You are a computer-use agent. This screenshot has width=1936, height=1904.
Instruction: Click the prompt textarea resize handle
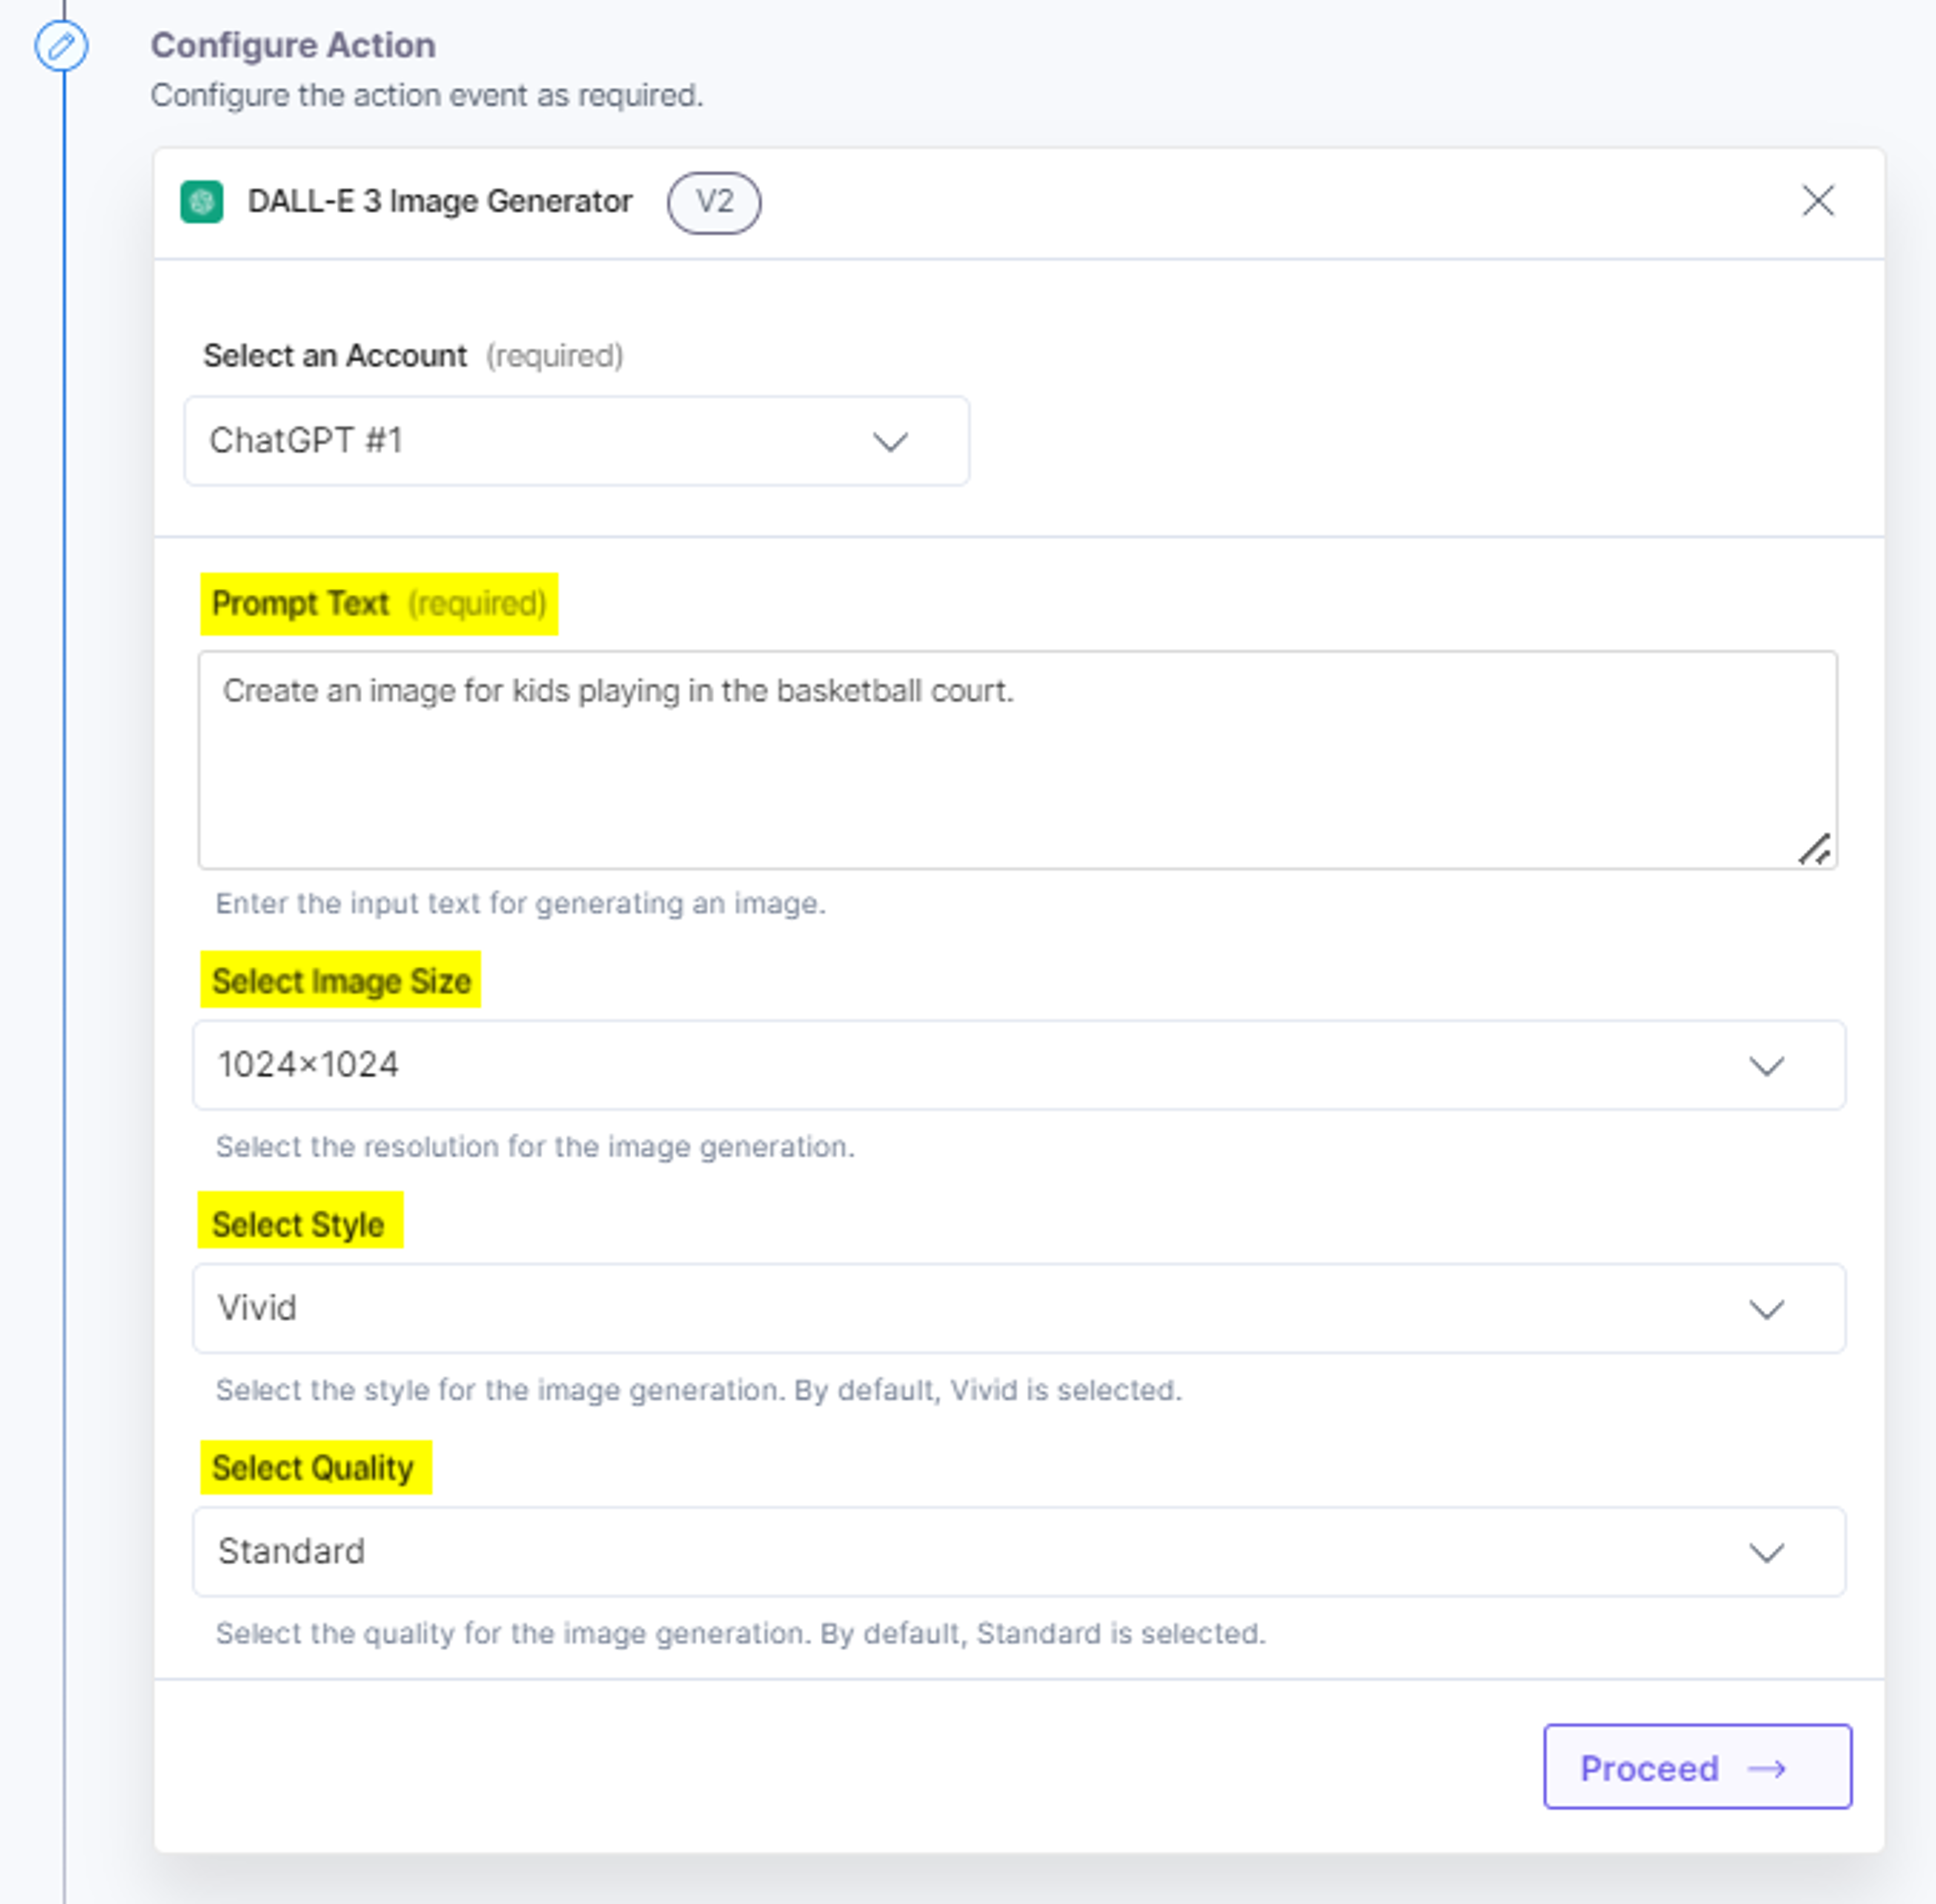click(x=1814, y=849)
